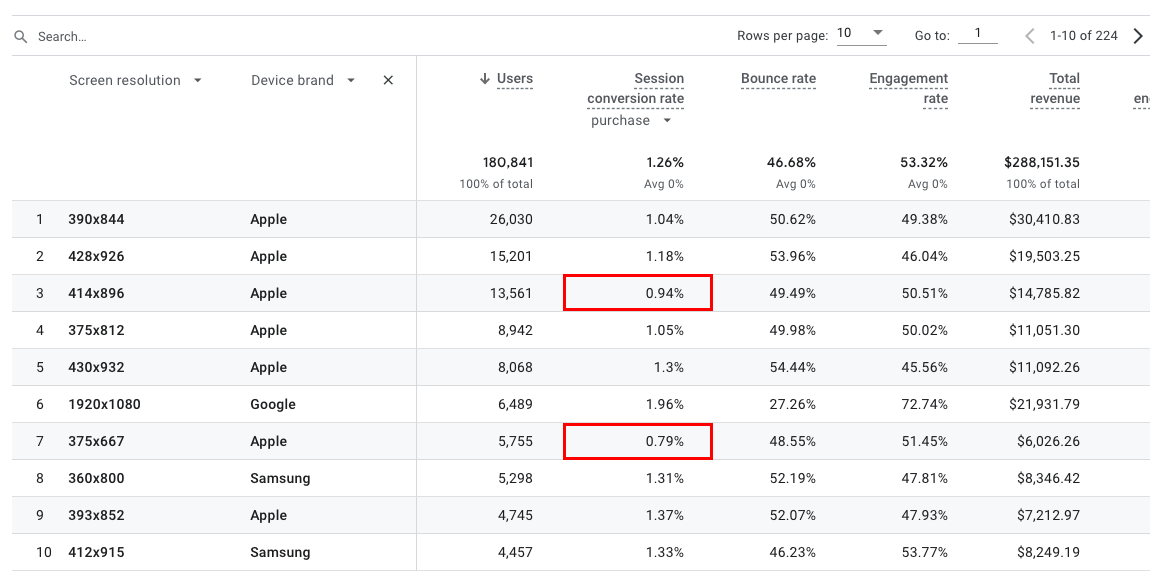Open the Rows per page dropdown
Viewport: 1167px width, 585px height.
861,33
